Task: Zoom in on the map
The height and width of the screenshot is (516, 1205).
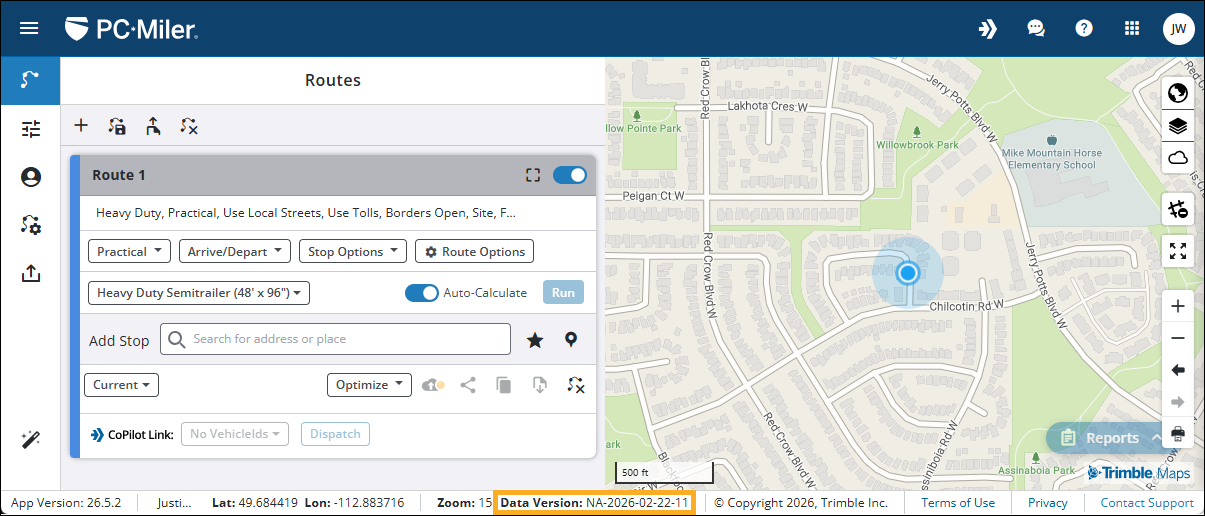Action: (x=1177, y=306)
